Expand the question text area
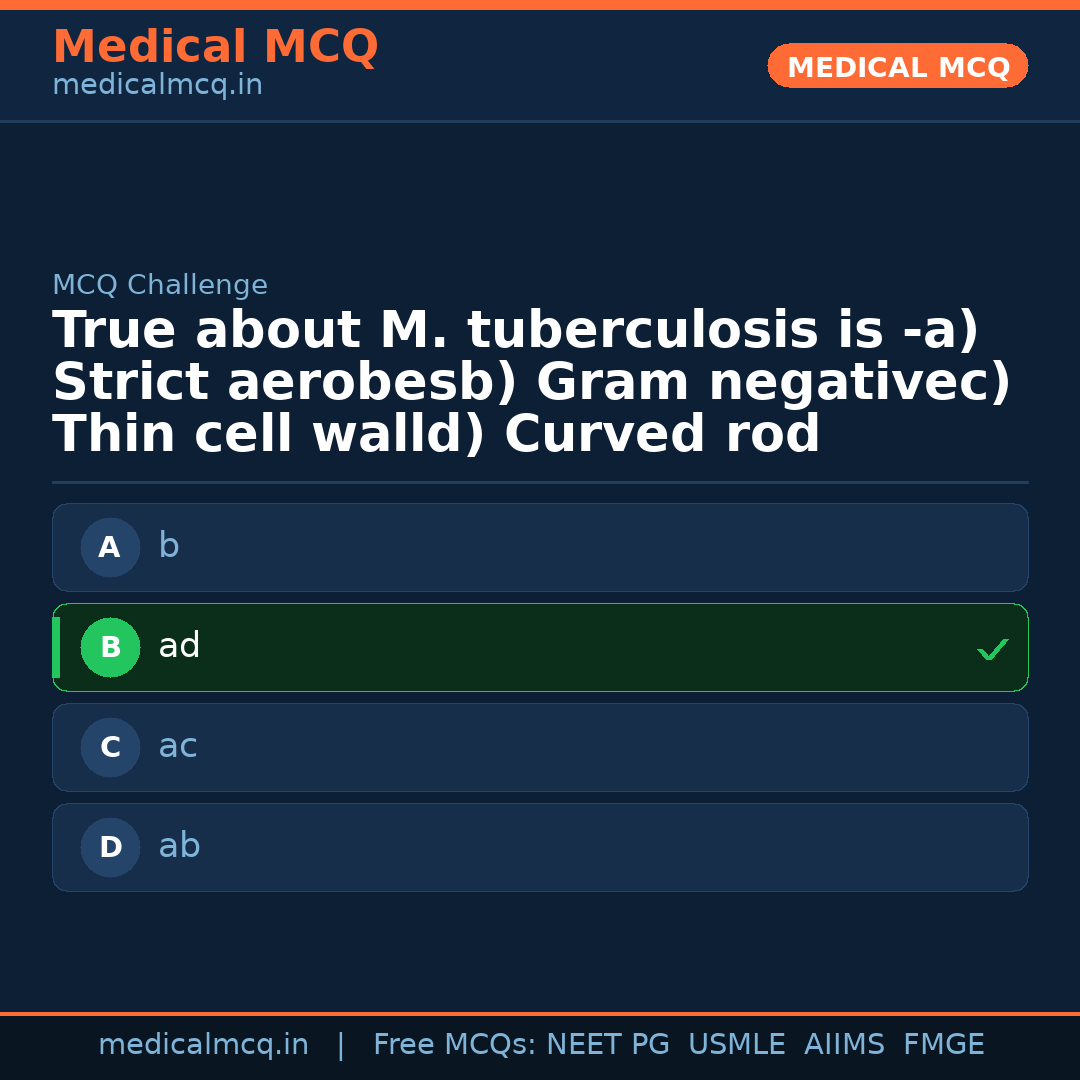This screenshot has height=1080, width=1080. [x=530, y=380]
